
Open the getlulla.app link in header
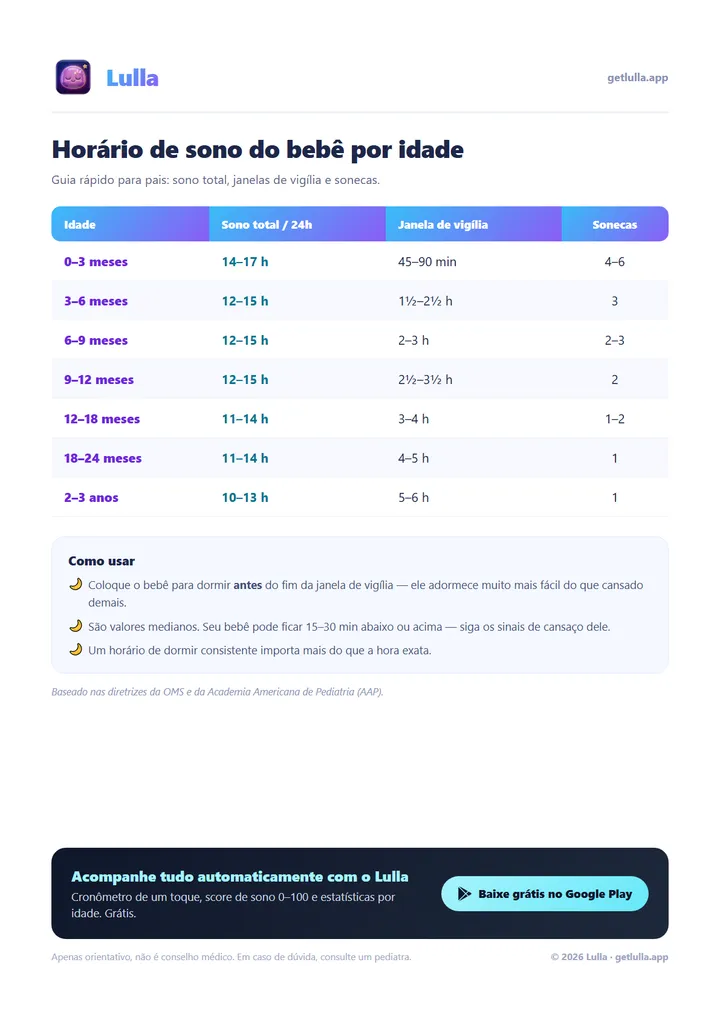pos(637,77)
